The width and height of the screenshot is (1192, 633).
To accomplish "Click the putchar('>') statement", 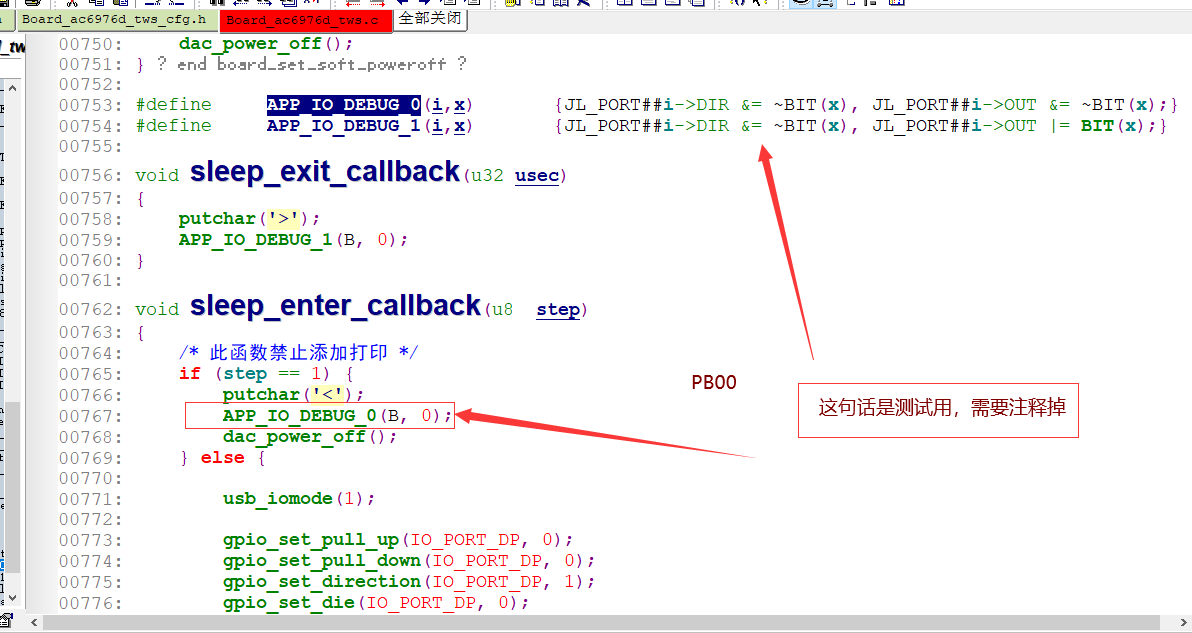I will (x=249, y=219).
